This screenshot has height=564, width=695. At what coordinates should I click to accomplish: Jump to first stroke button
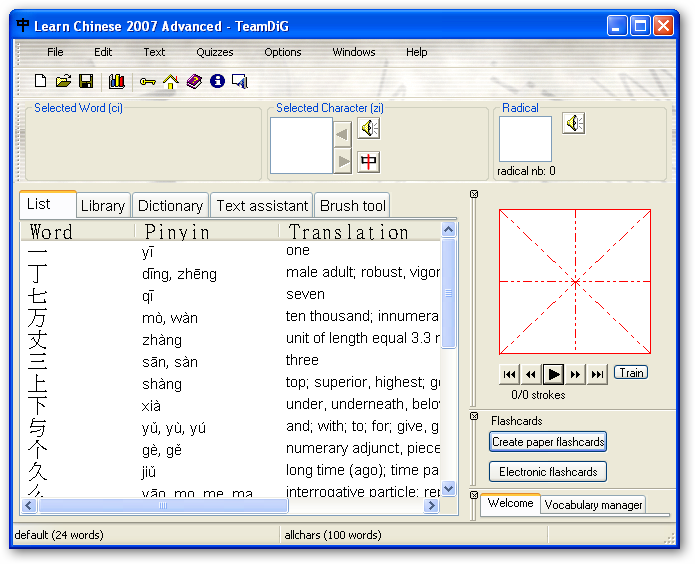coord(509,374)
